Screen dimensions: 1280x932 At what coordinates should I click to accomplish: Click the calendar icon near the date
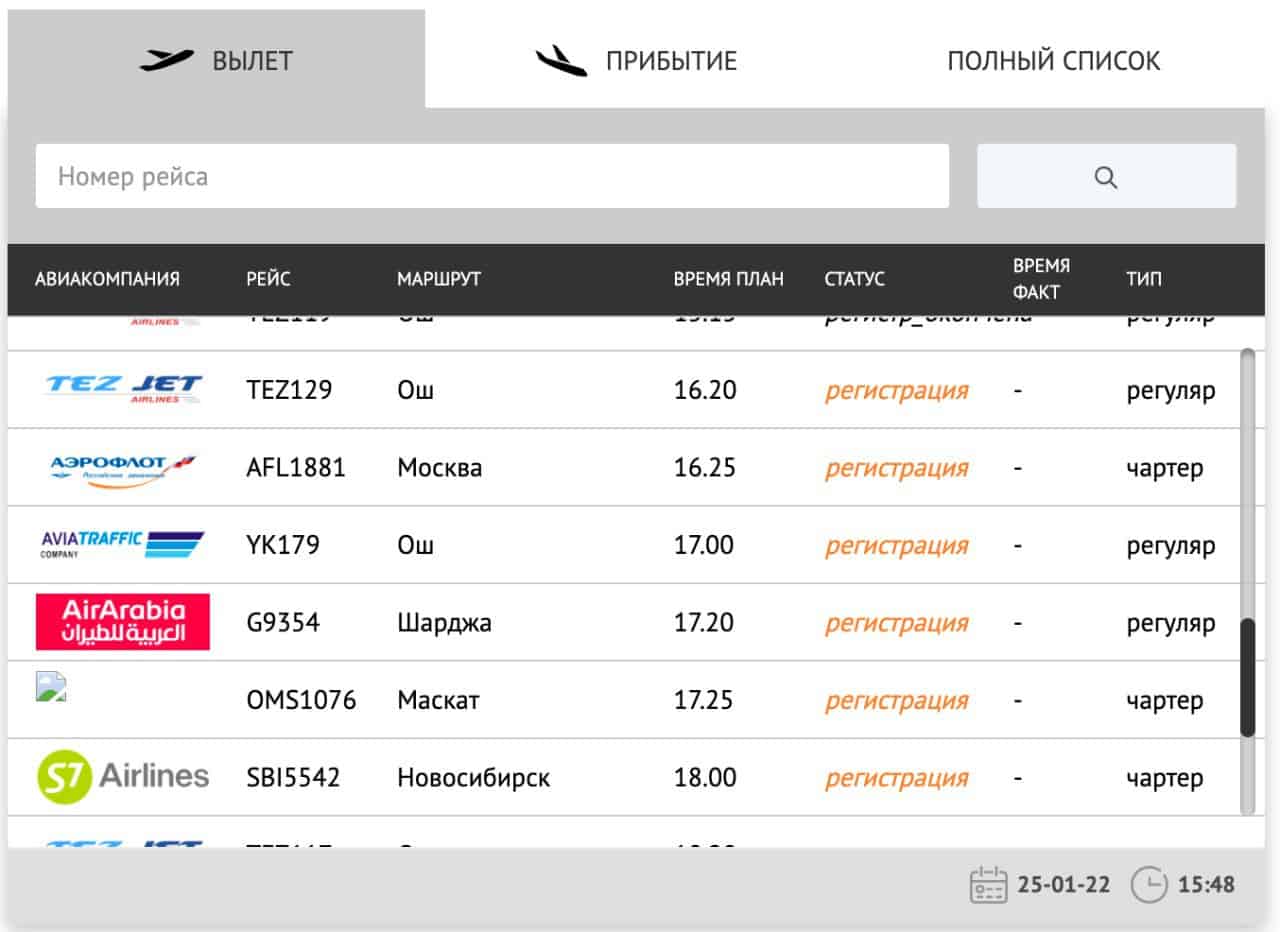[x=988, y=885]
